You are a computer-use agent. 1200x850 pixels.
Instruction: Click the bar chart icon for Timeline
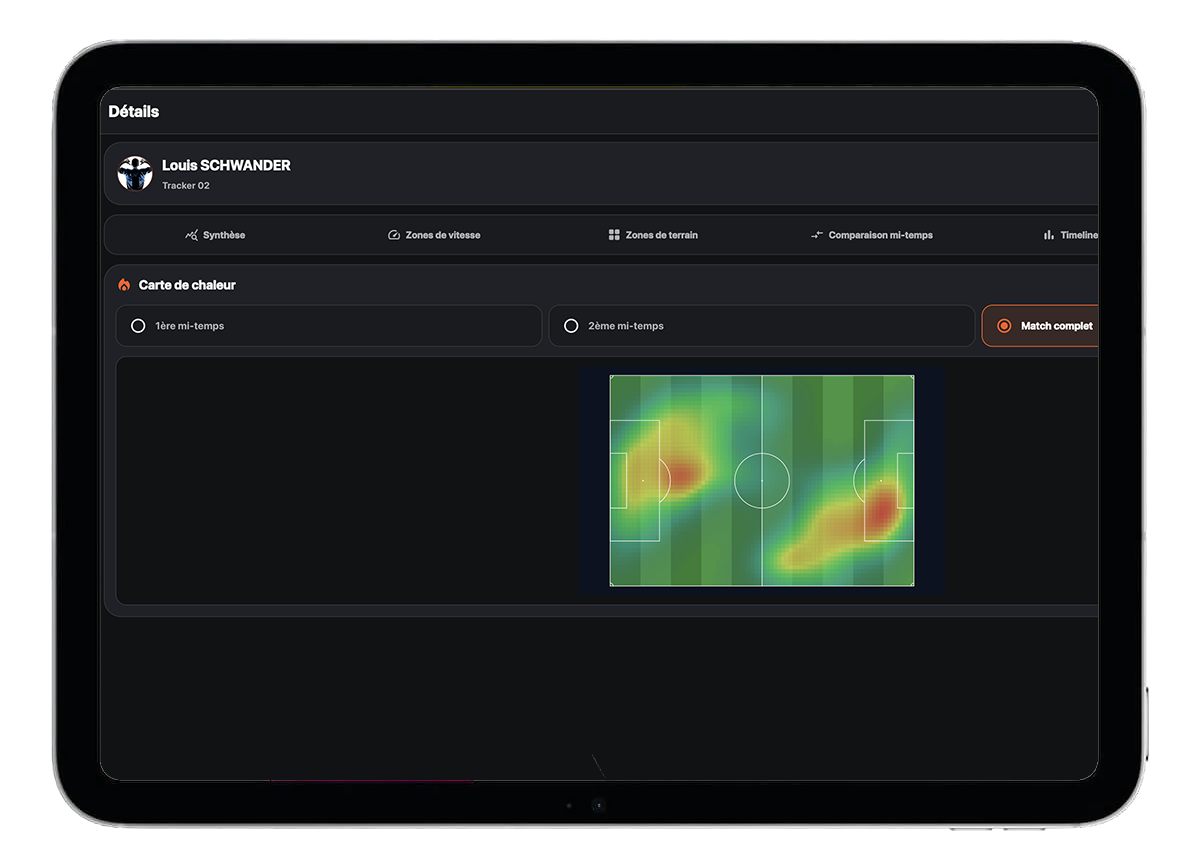pyautogui.click(x=1049, y=235)
